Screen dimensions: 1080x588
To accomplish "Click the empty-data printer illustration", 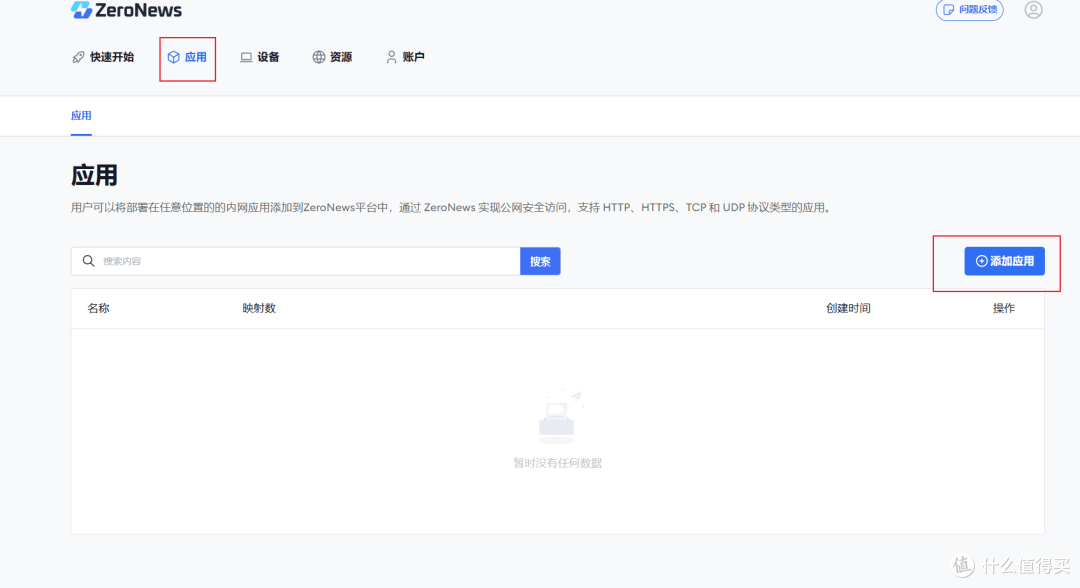I will tap(557, 415).
